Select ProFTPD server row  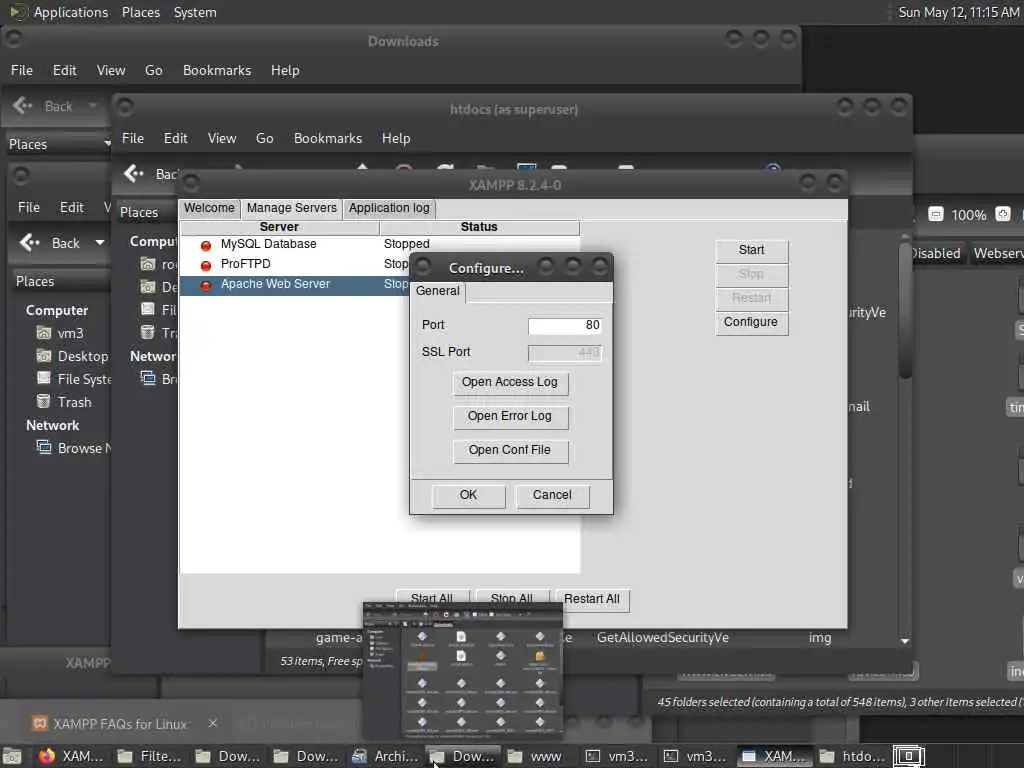294,264
